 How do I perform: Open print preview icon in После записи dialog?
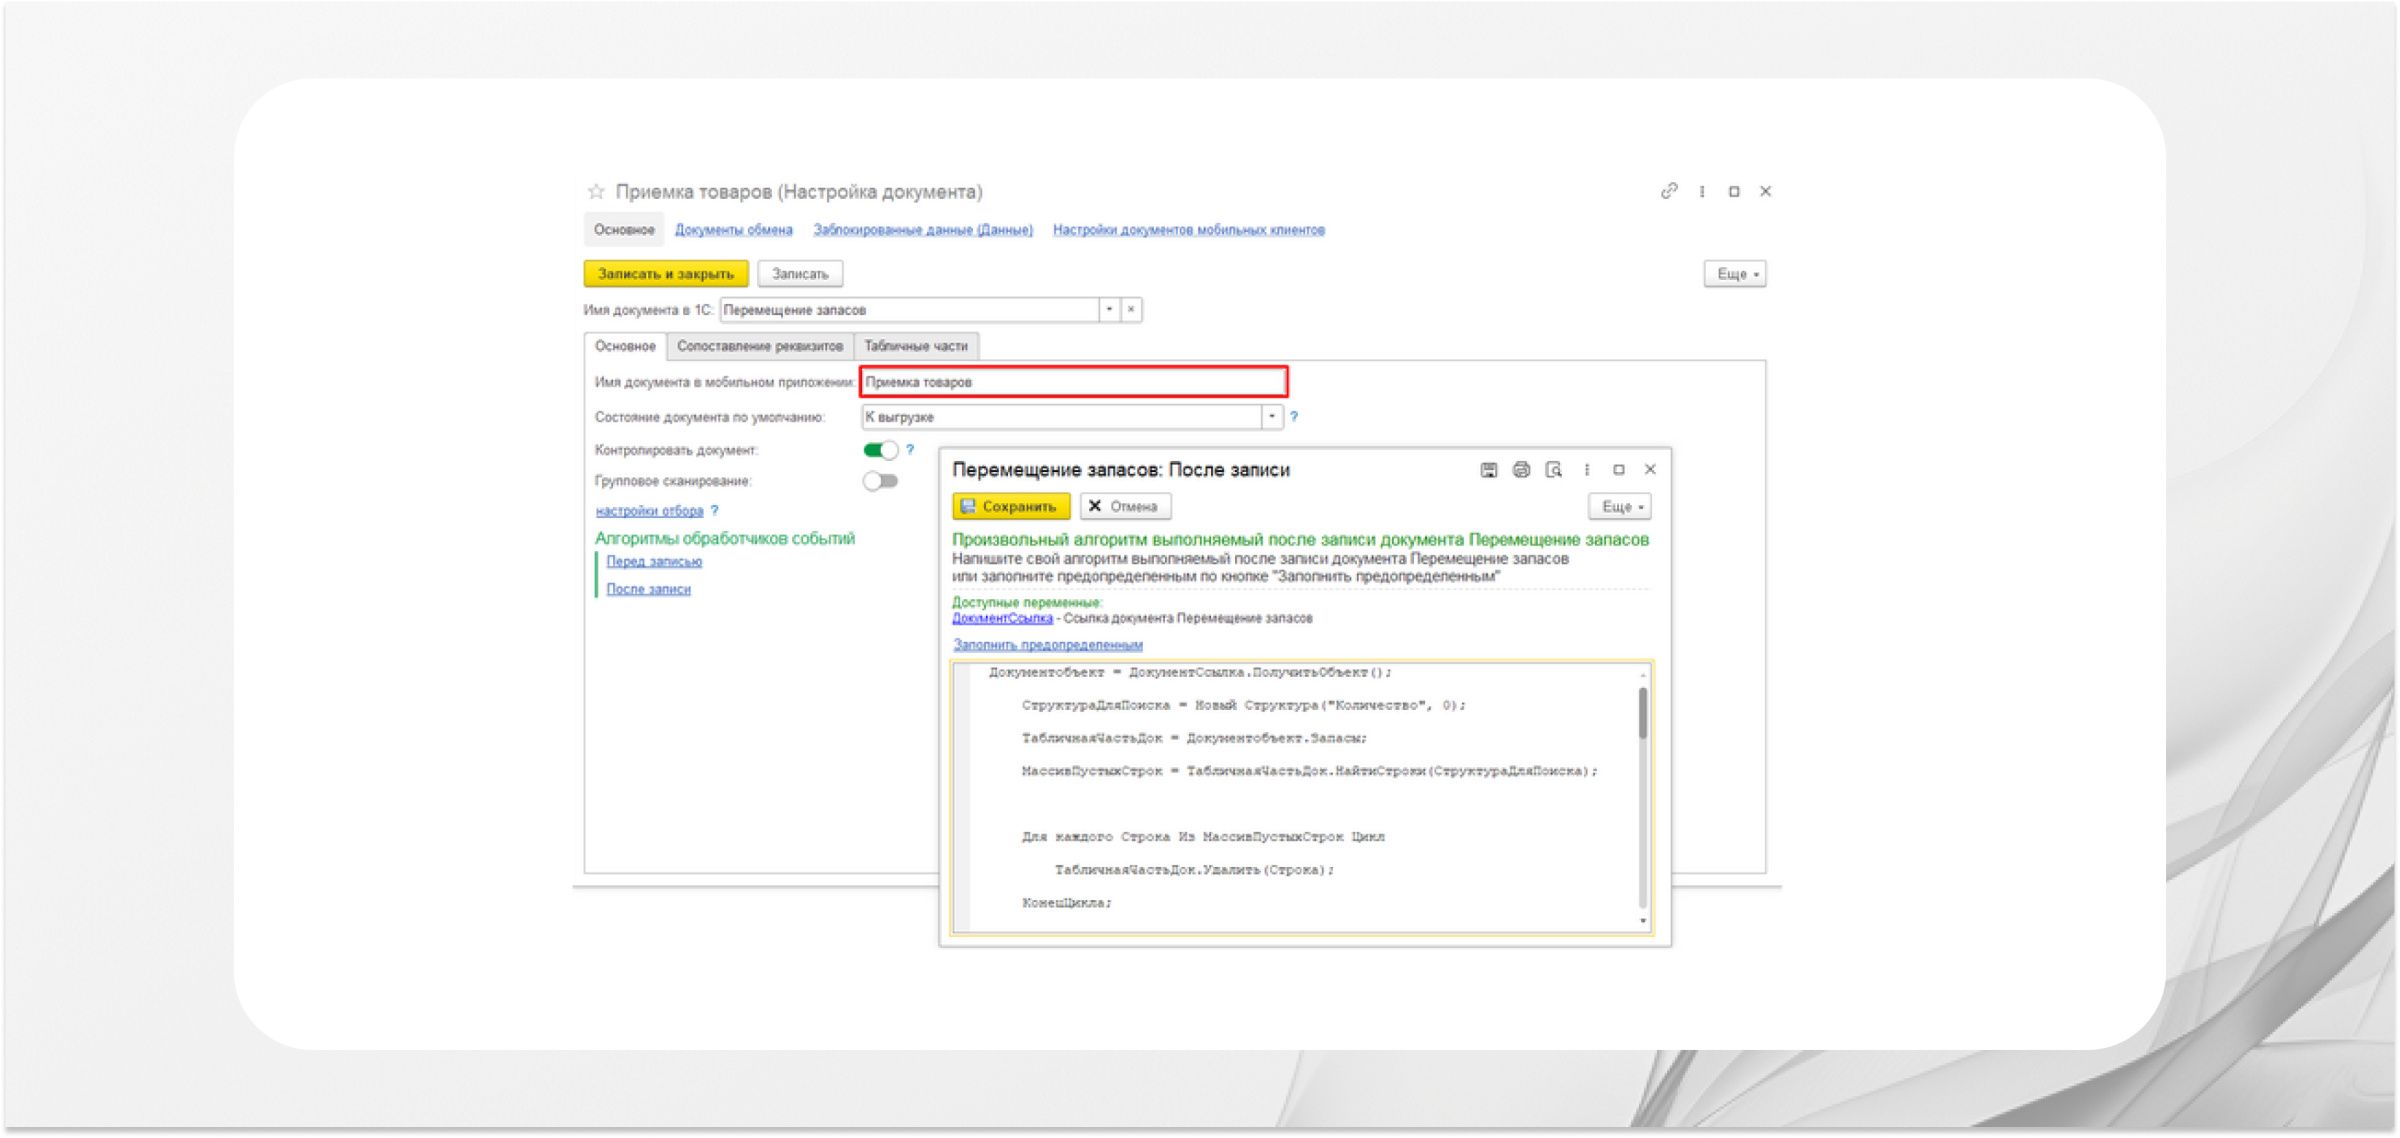tap(1554, 470)
